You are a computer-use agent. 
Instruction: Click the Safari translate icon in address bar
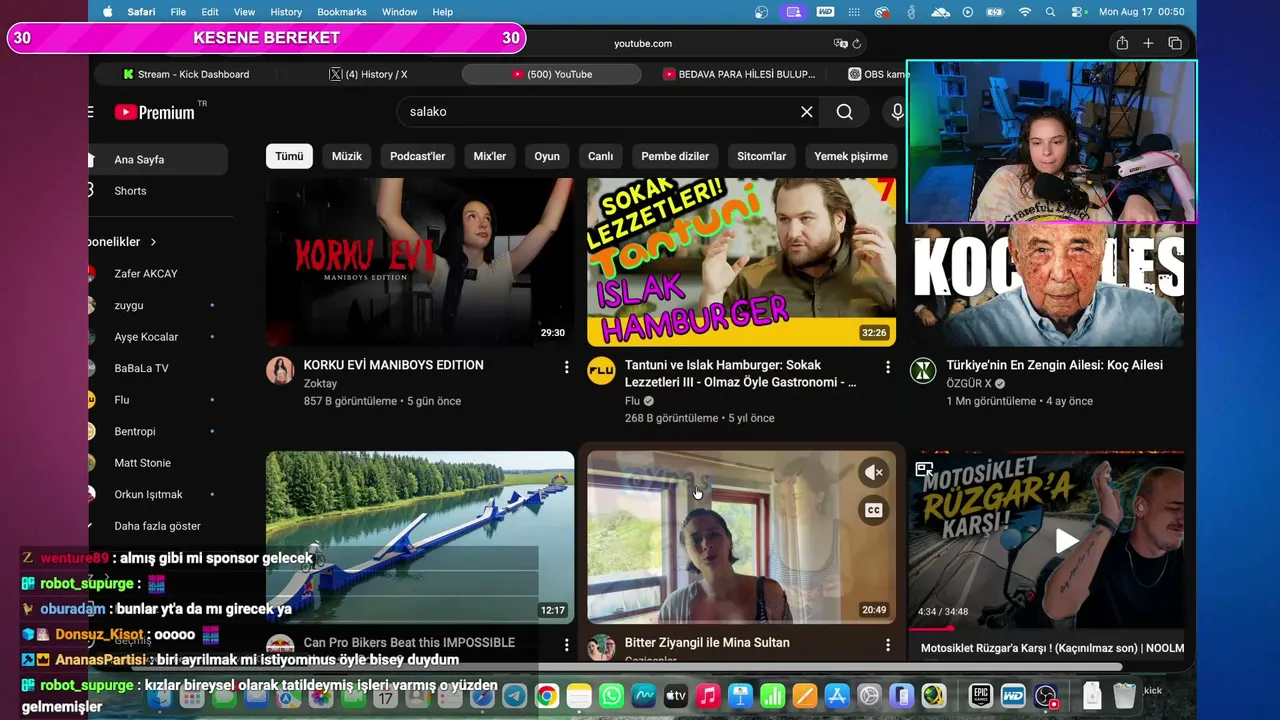point(841,43)
